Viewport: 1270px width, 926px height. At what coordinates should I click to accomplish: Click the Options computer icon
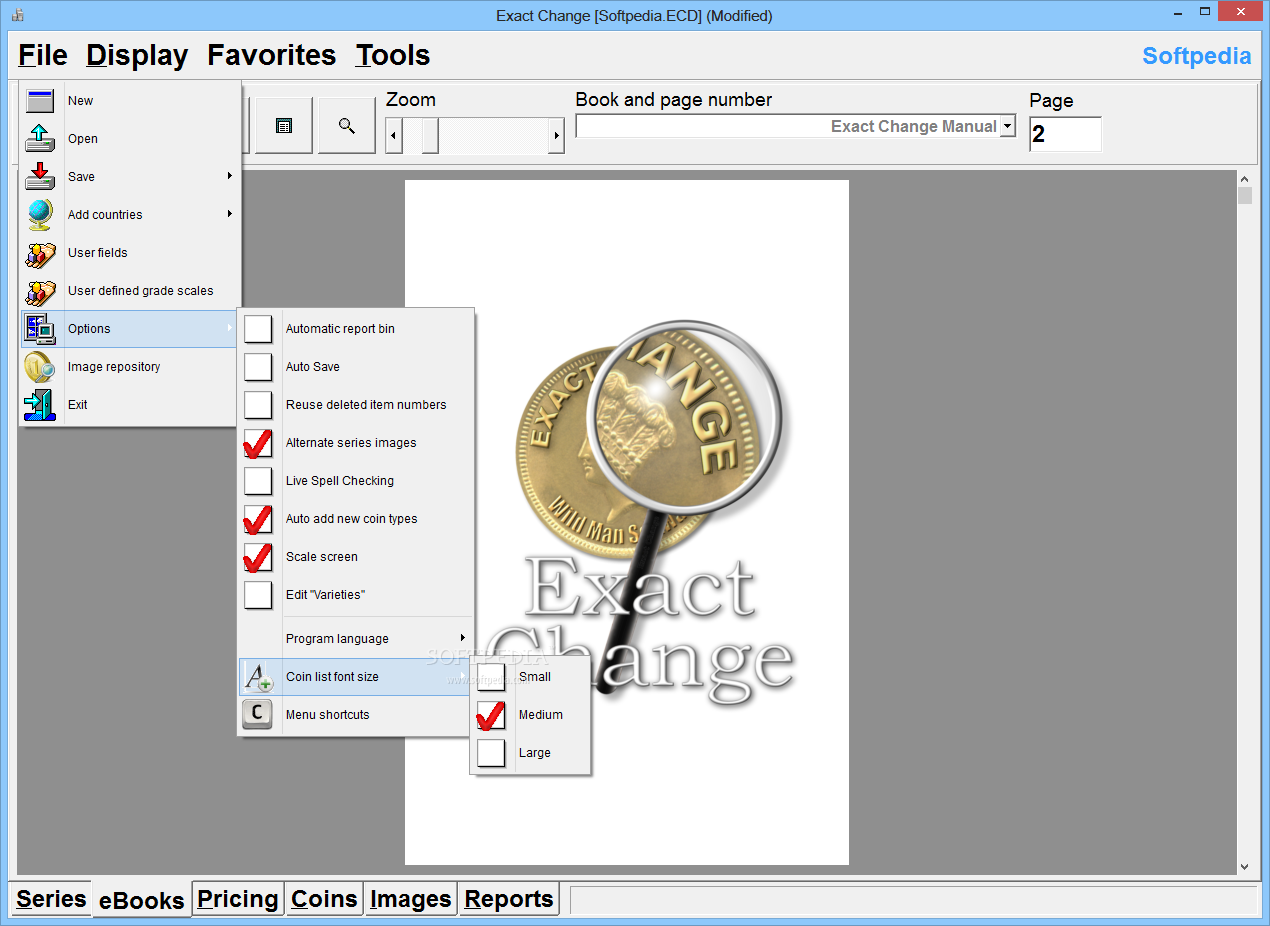pyautogui.click(x=40, y=329)
